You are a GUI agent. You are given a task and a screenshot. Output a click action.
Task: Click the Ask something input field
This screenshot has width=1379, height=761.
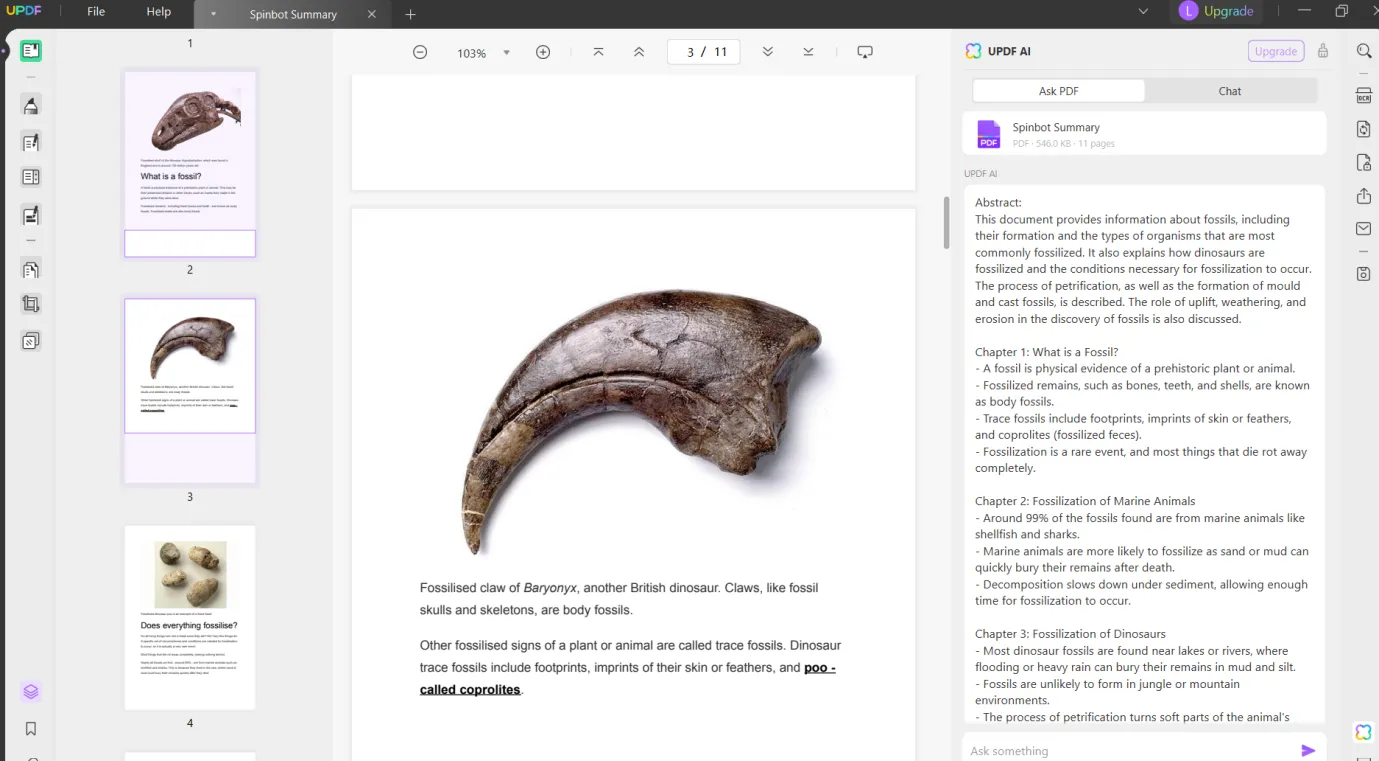[x=1130, y=750]
